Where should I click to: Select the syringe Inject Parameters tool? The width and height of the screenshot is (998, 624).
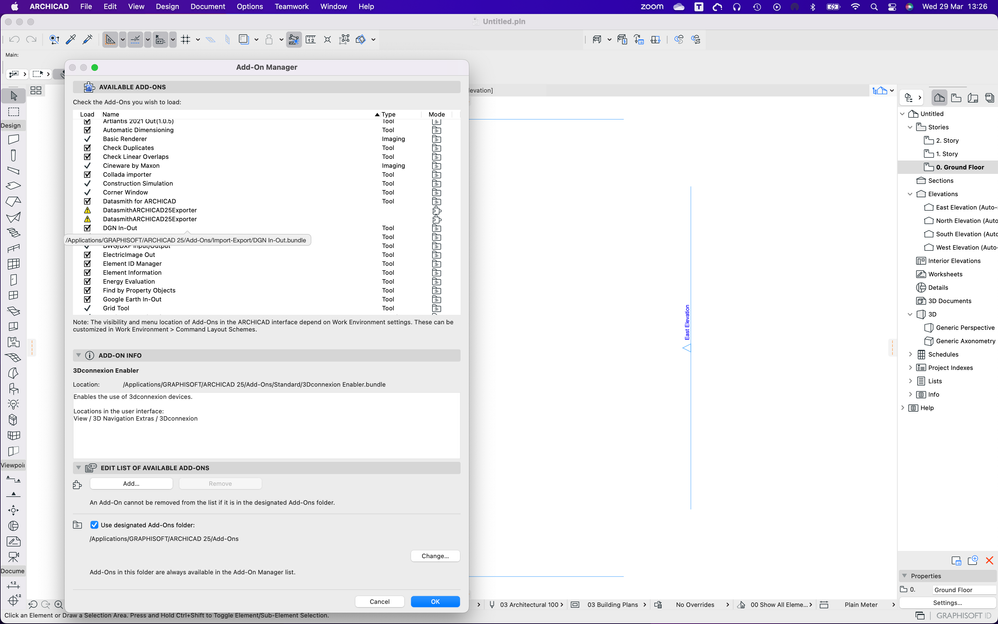pos(88,39)
